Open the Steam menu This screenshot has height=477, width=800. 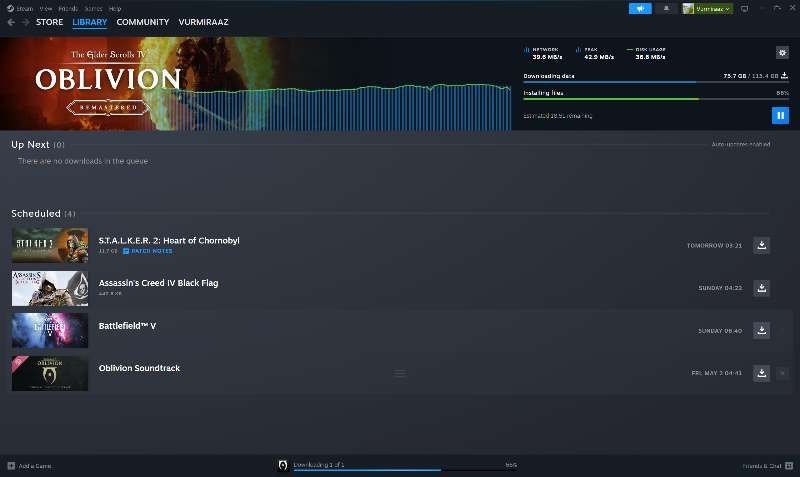coord(24,9)
